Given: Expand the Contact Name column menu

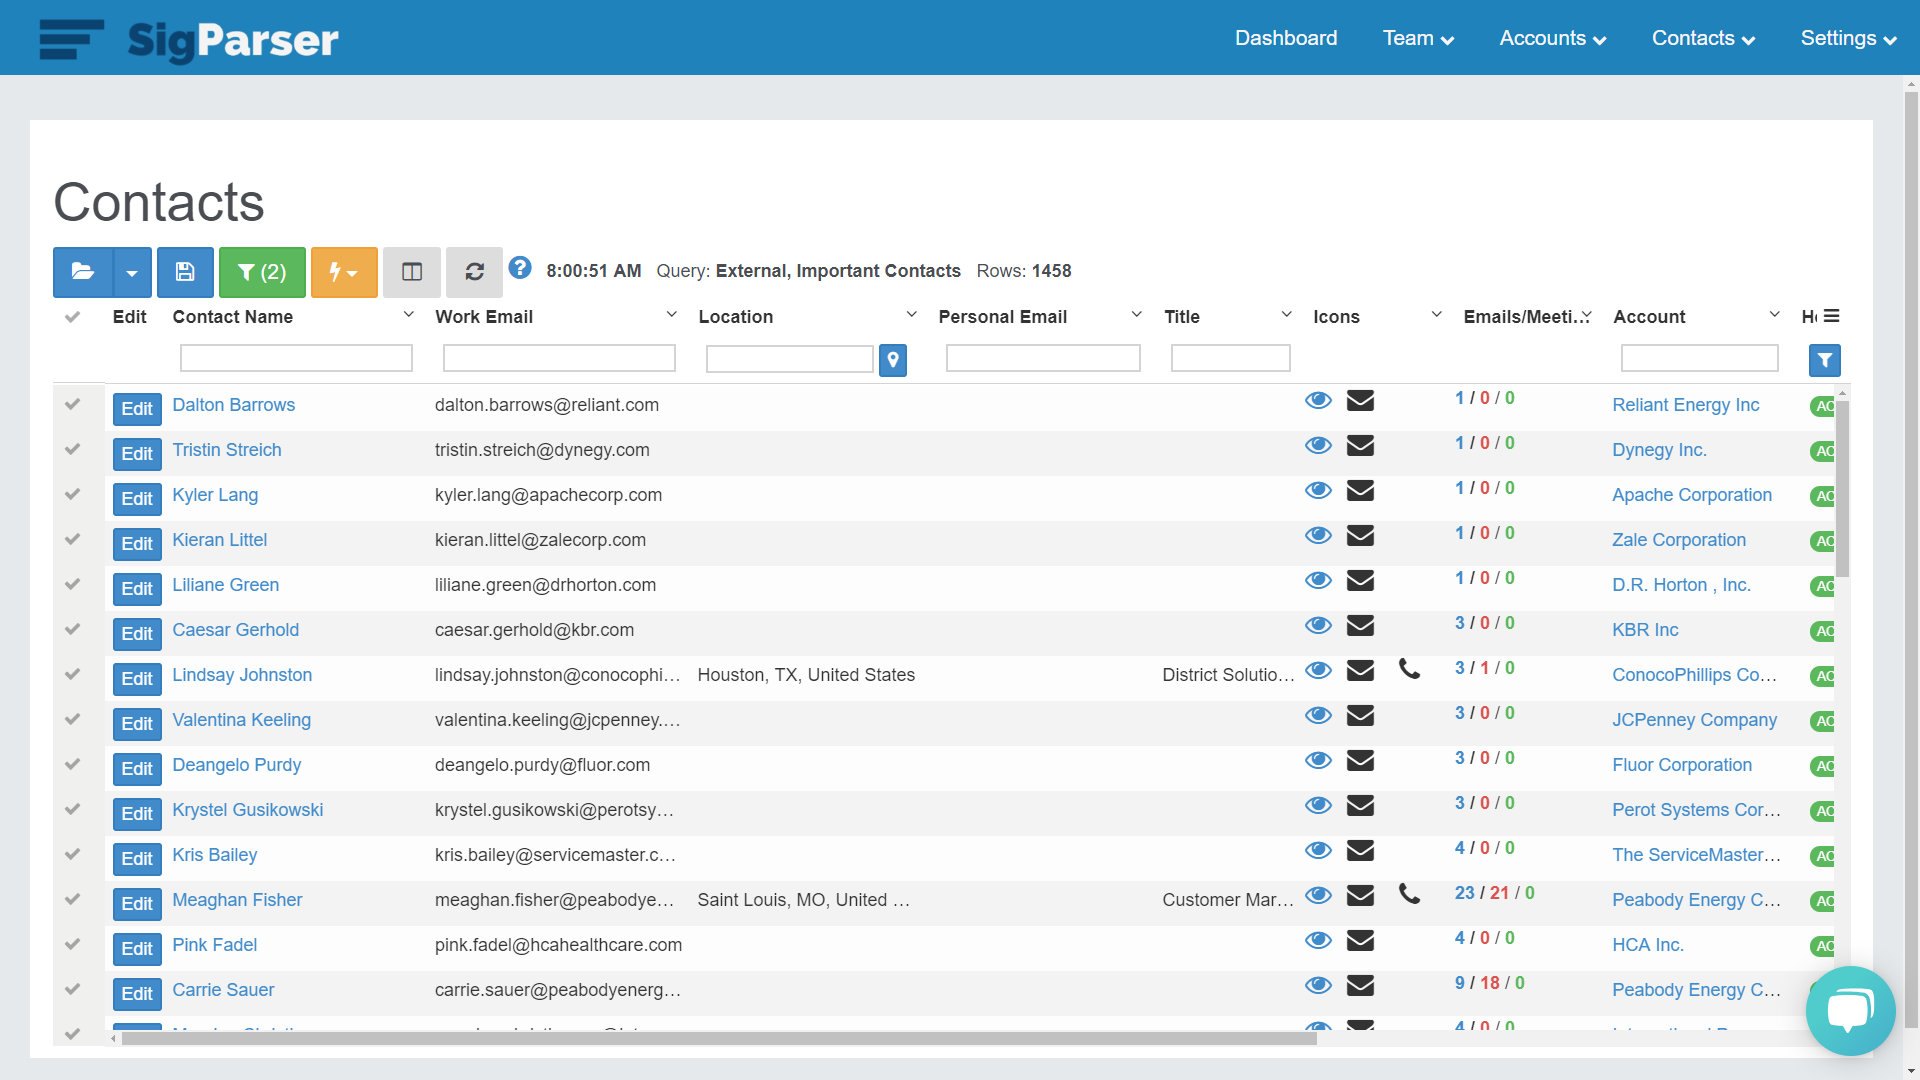Looking at the screenshot, I should (x=408, y=315).
